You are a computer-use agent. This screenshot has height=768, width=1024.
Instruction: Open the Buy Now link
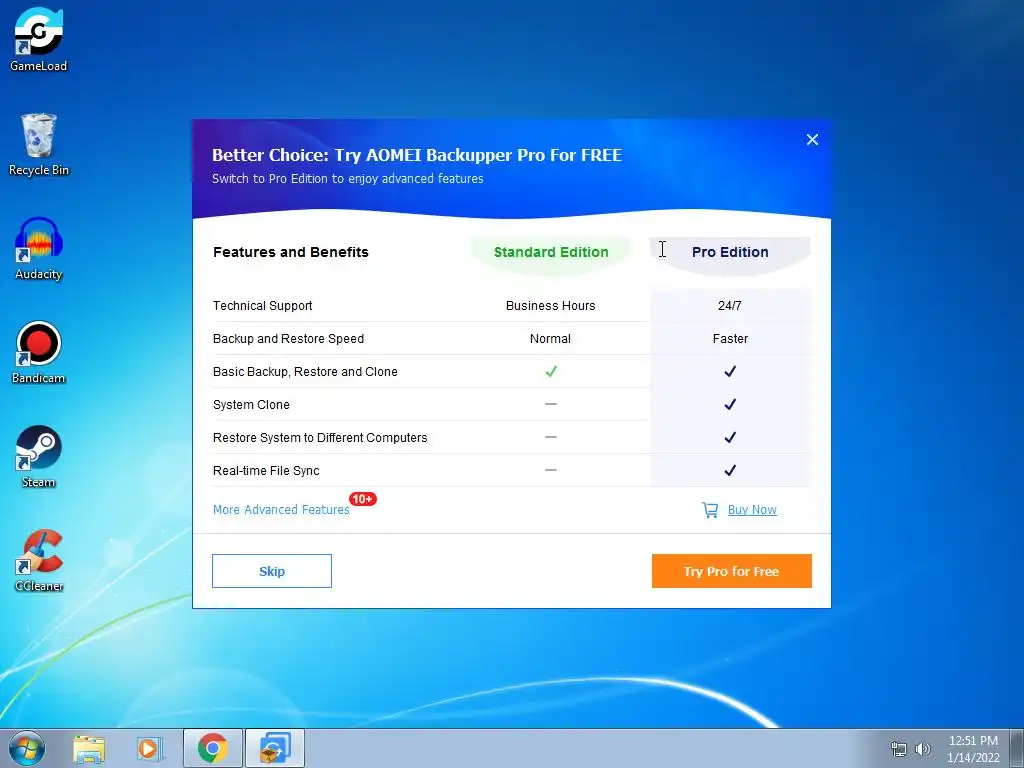pyautogui.click(x=752, y=509)
